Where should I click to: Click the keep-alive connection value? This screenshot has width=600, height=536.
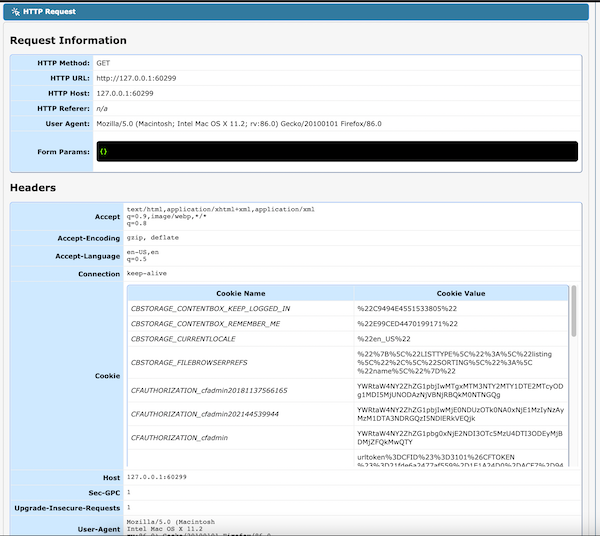pyautogui.click(x=147, y=274)
